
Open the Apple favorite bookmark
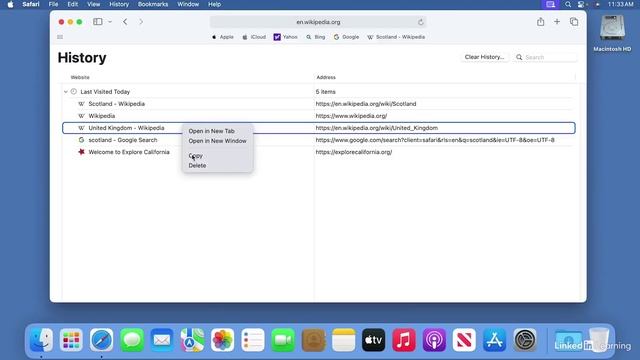223,37
